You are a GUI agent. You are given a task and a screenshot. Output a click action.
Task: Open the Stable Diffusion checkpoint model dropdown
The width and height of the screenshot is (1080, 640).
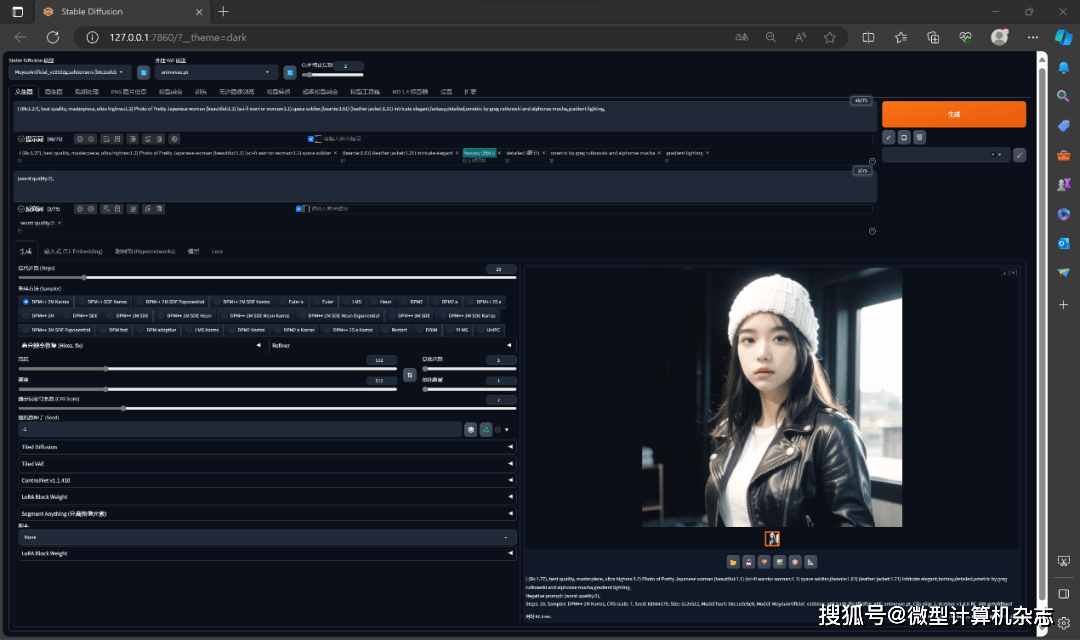point(68,72)
